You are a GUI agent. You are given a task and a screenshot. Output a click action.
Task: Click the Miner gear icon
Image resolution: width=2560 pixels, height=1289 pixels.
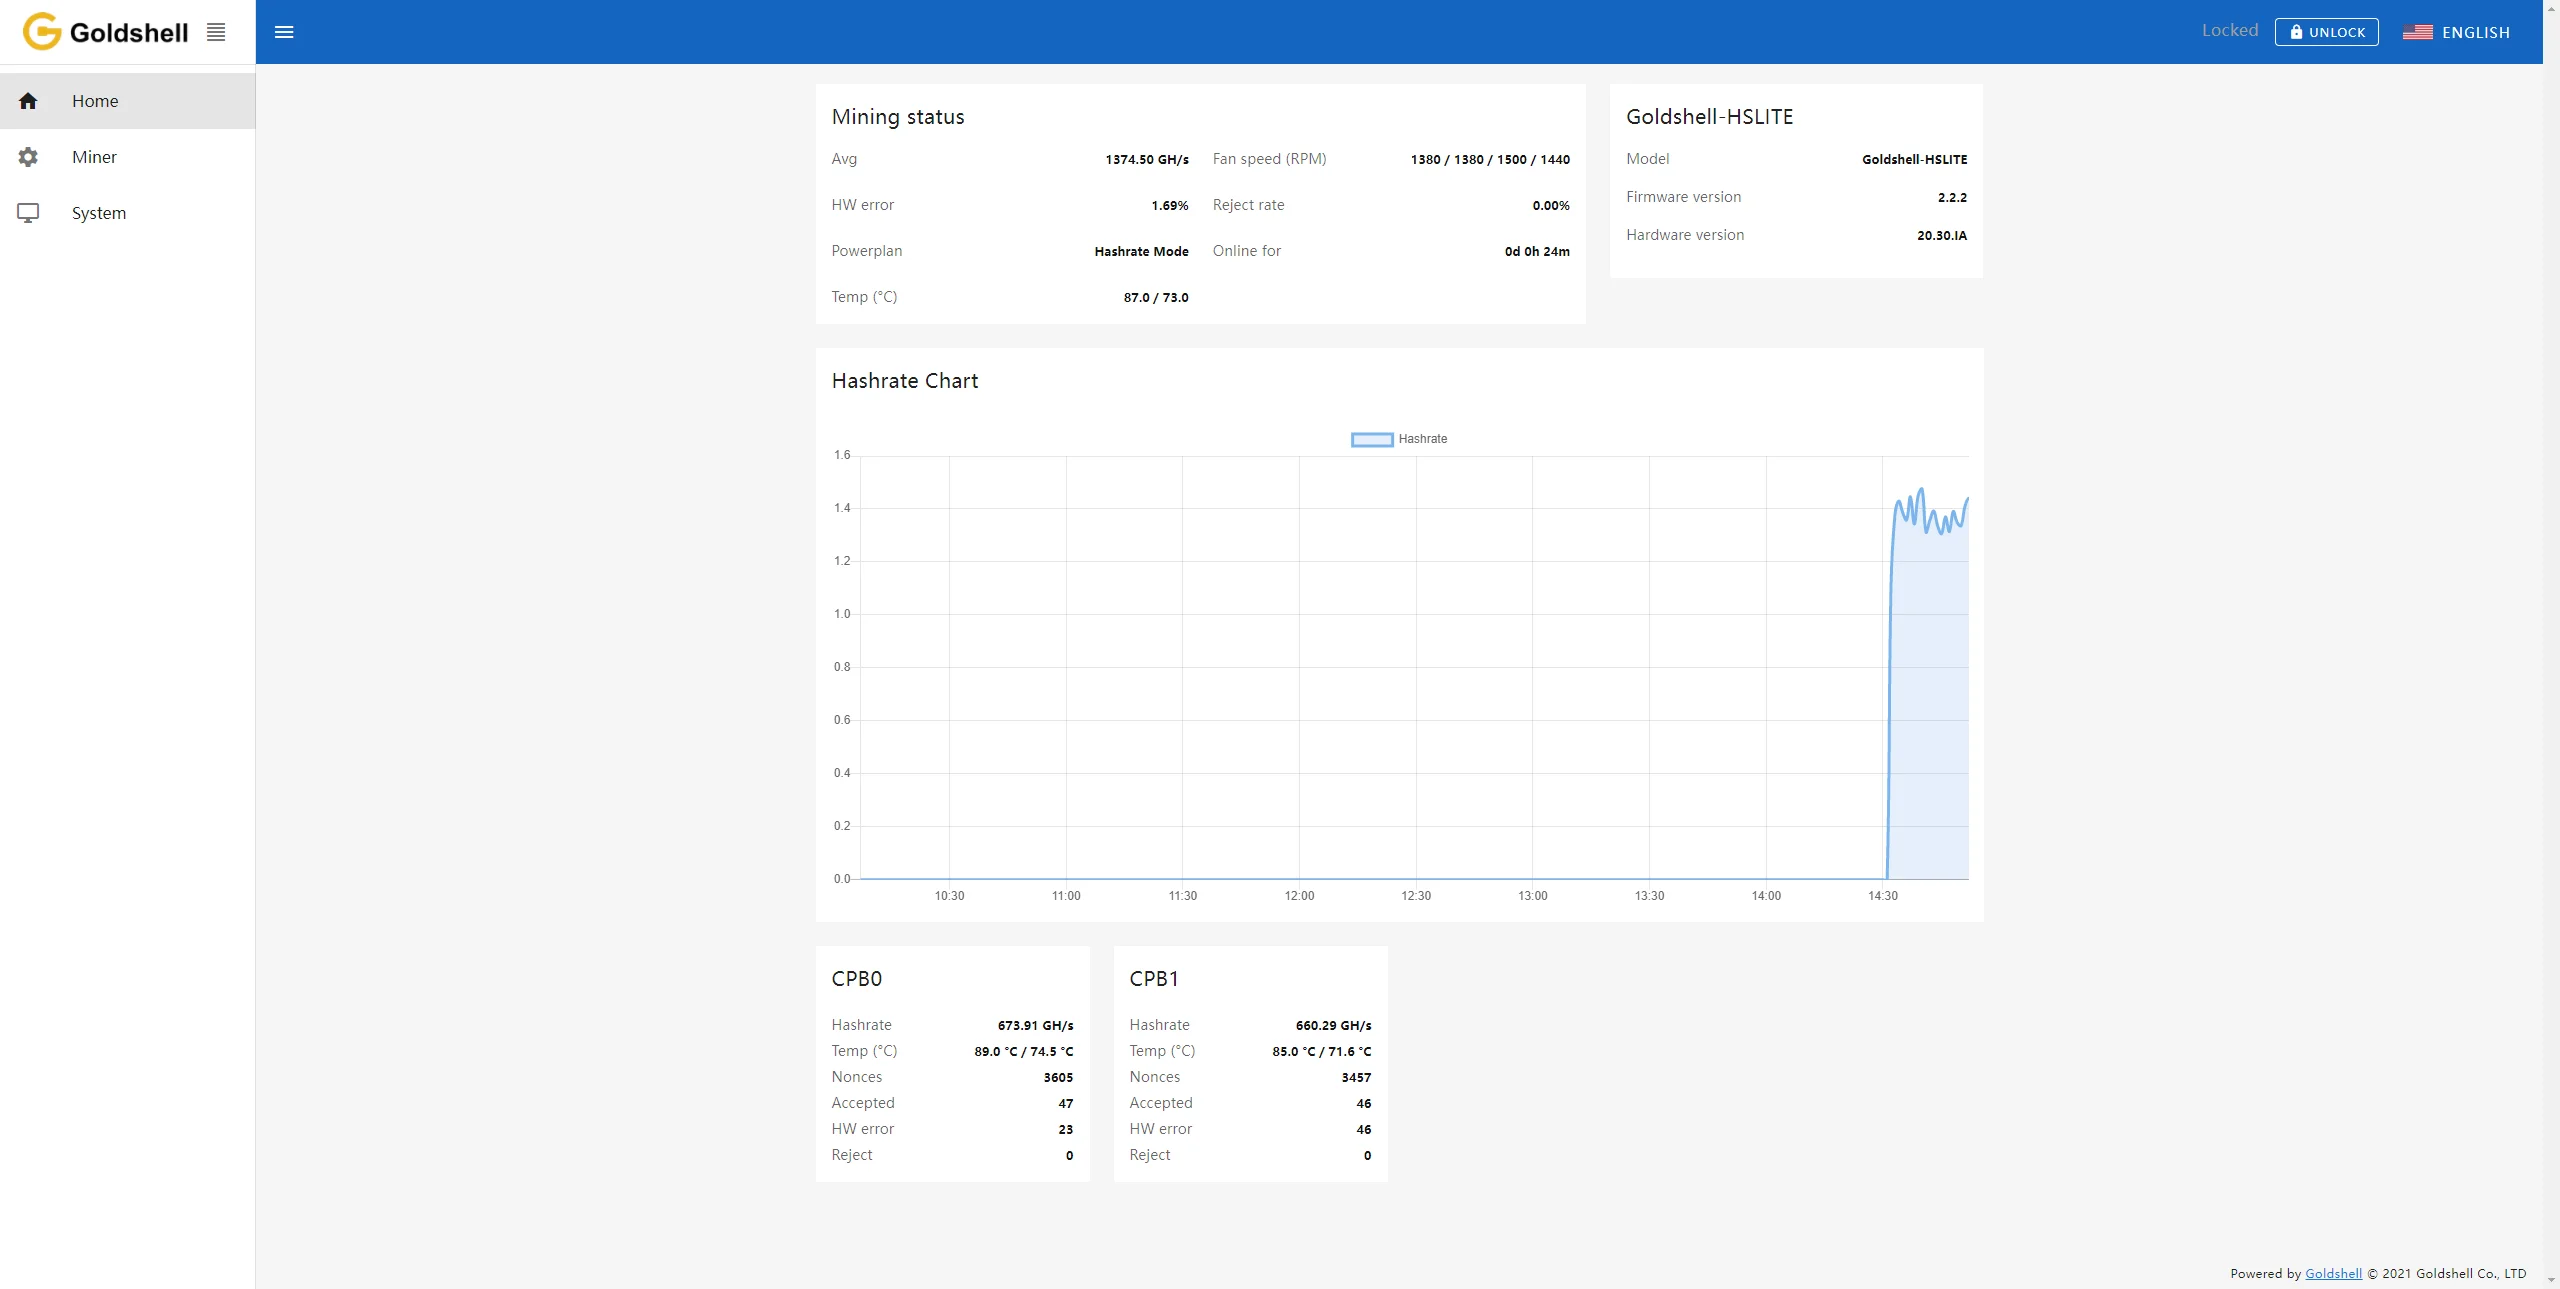tap(28, 157)
